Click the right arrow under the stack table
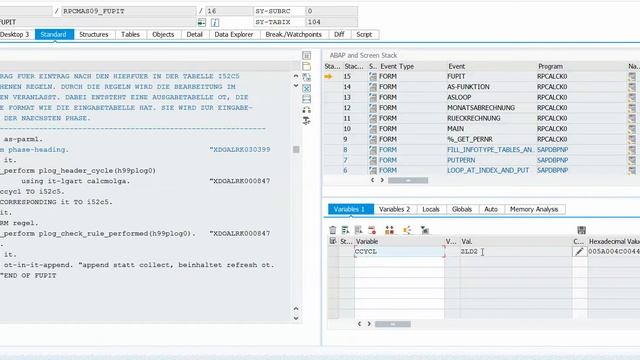This screenshot has height=360, width=640. click(x=382, y=180)
